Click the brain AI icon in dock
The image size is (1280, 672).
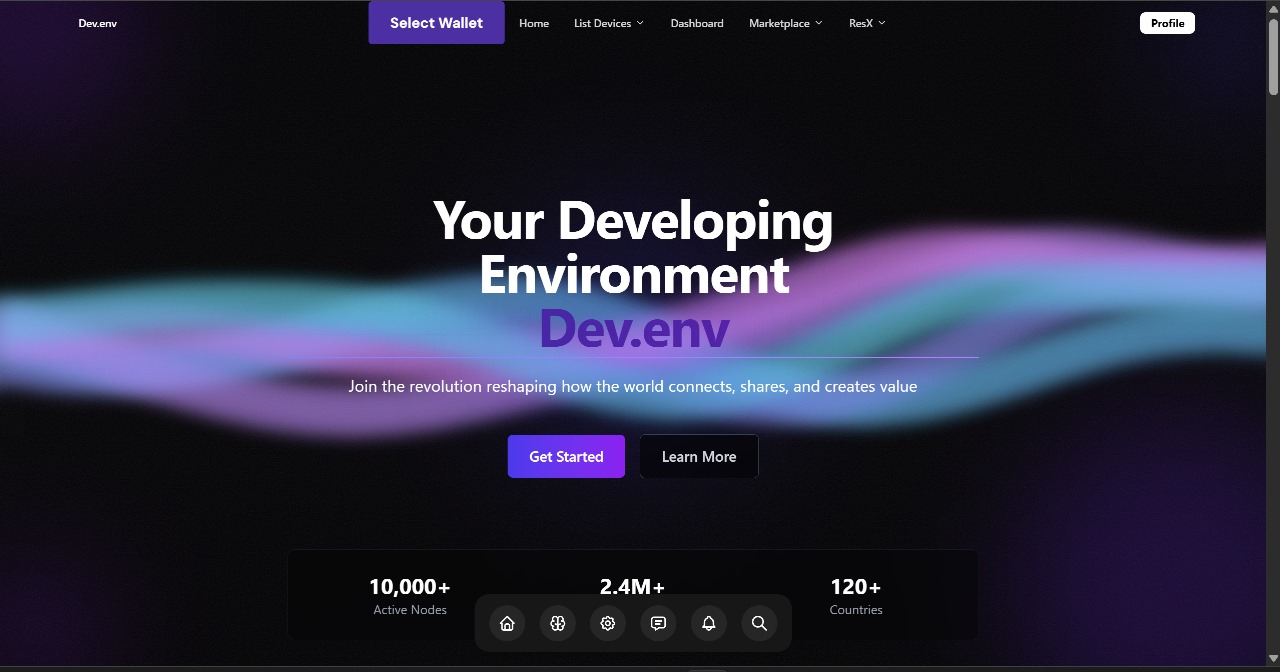pos(558,623)
